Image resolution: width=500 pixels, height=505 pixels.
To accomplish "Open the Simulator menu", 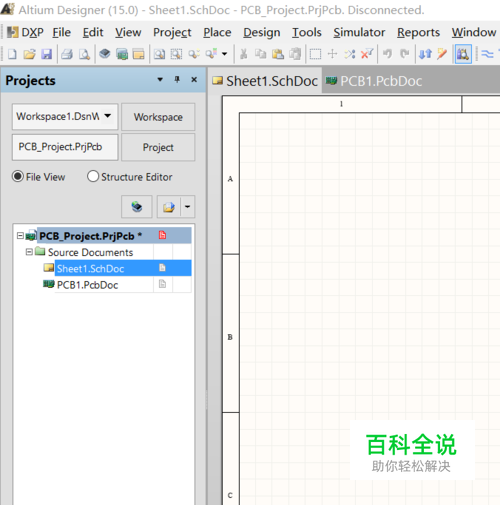I will point(359,32).
